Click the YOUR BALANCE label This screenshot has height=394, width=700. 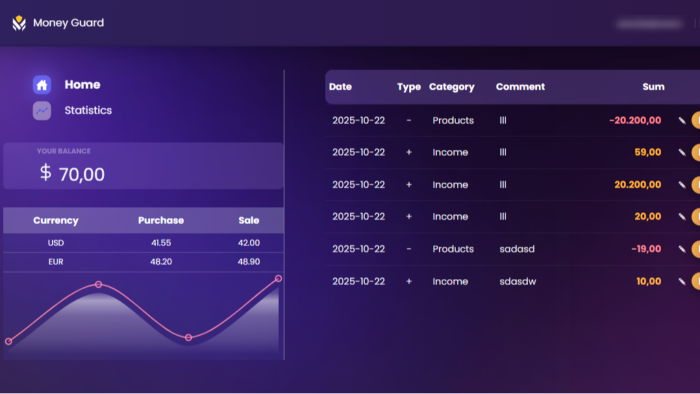64,151
